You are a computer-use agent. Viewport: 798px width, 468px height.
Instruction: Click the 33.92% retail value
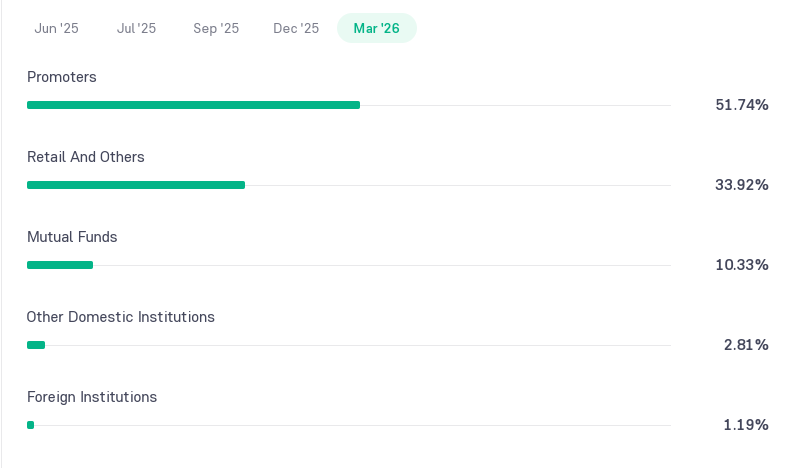[x=742, y=185]
